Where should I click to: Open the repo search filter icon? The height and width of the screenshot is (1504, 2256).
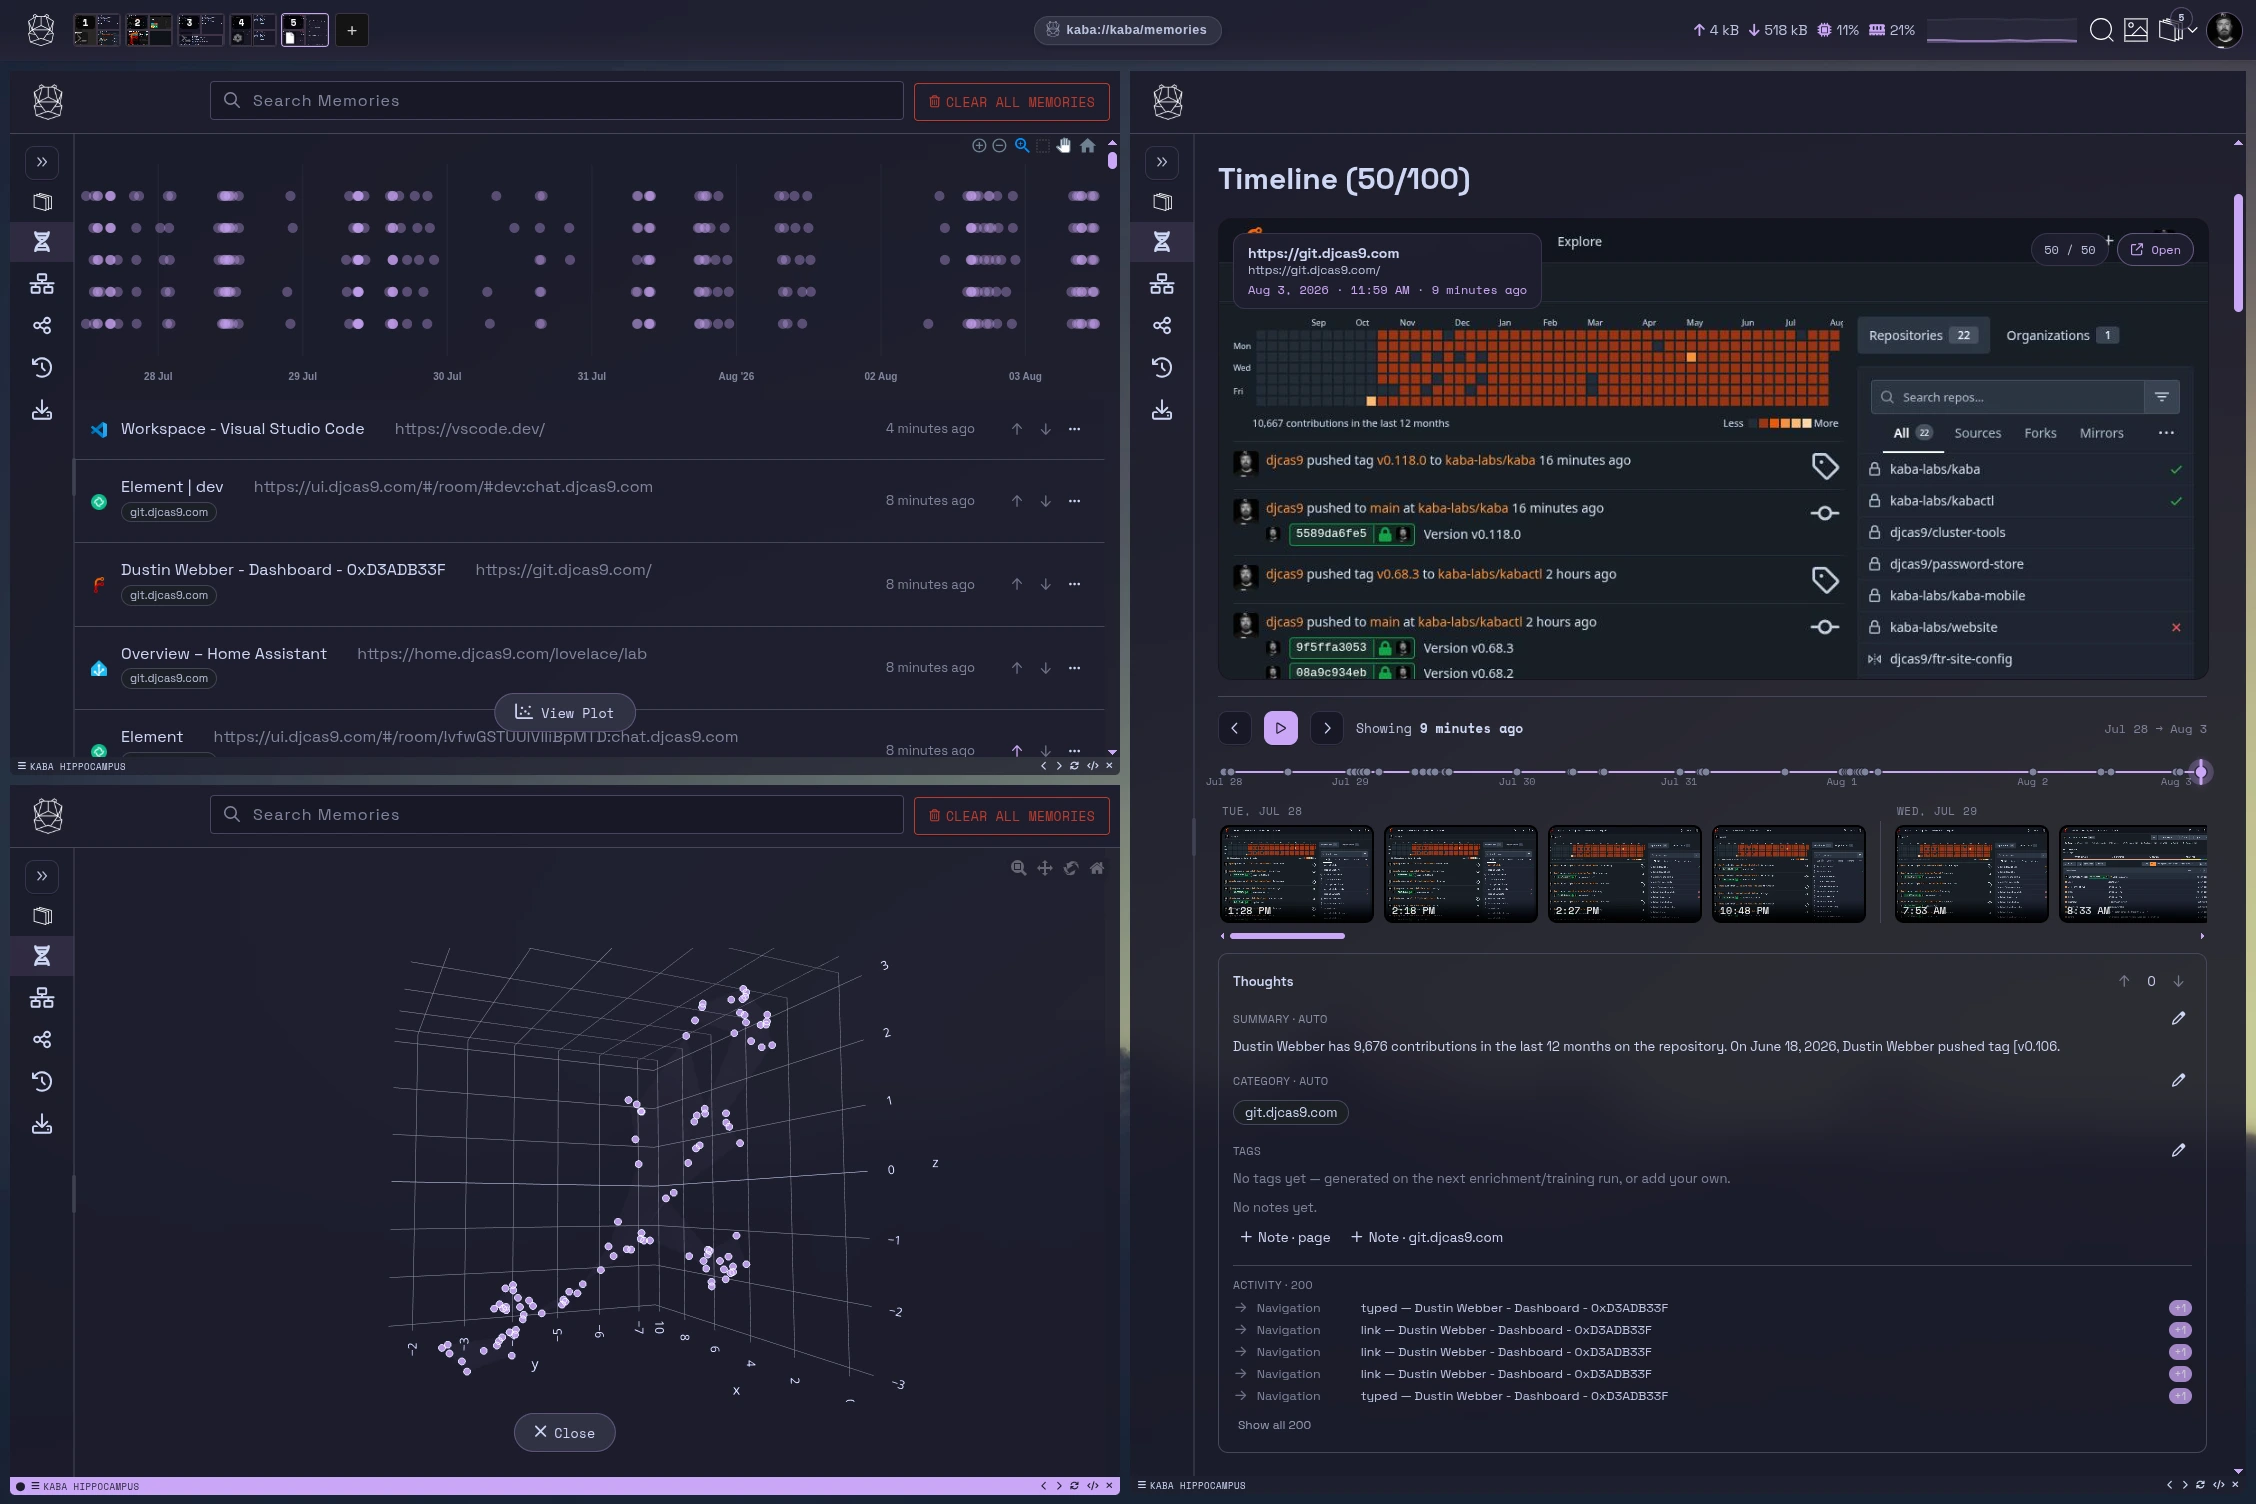[2162, 397]
